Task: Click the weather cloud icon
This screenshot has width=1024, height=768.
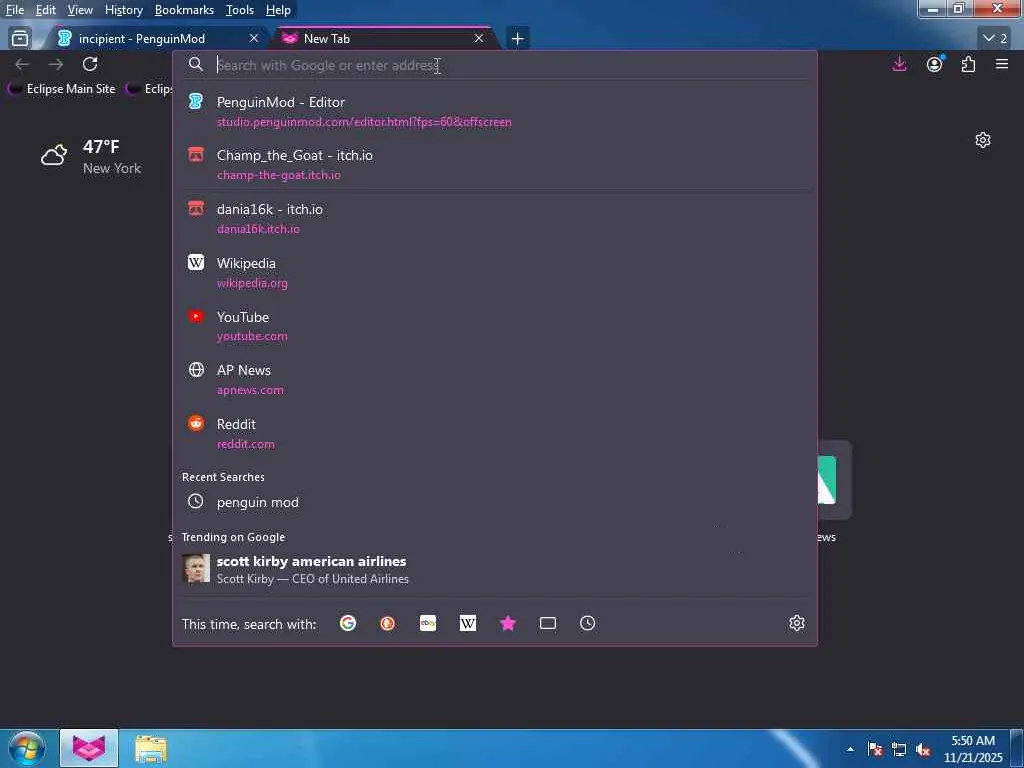Action: pyautogui.click(x=54, y=155)
